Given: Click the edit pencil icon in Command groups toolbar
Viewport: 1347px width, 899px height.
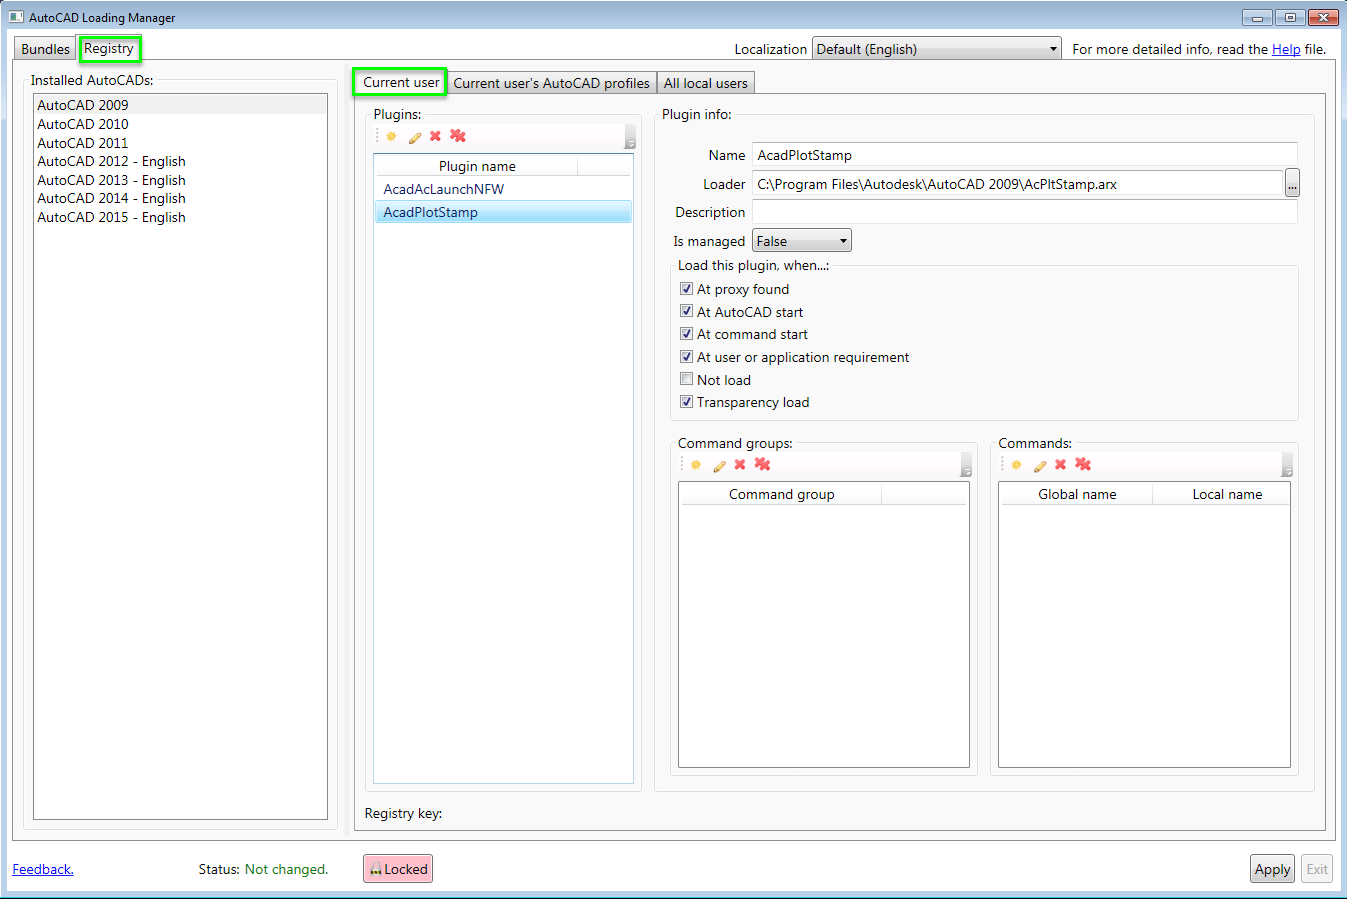Looking at the screenshot, I should (x=719, y=465).
